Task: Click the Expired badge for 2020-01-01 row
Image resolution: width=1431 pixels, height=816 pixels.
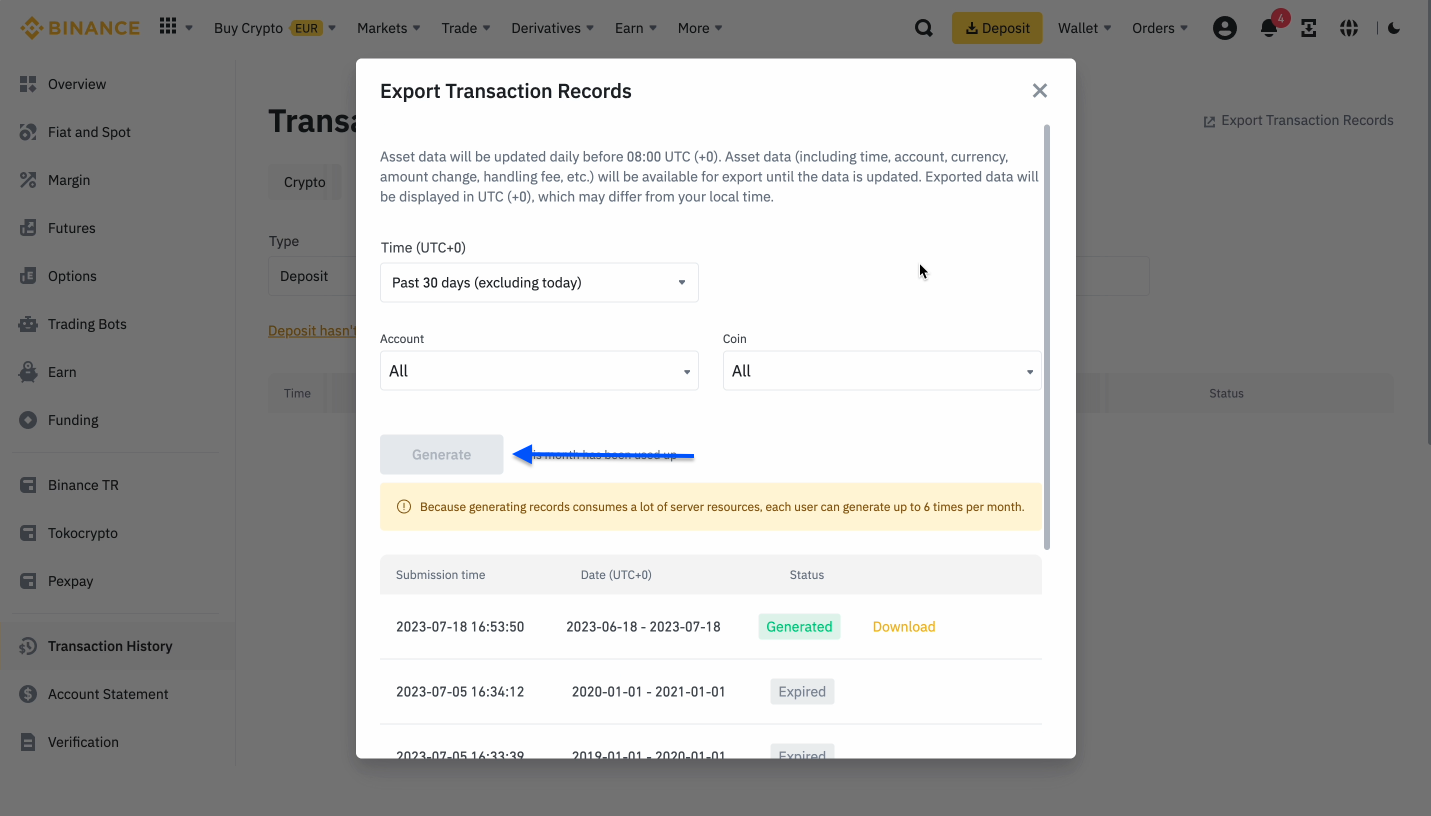Action: 802,692
